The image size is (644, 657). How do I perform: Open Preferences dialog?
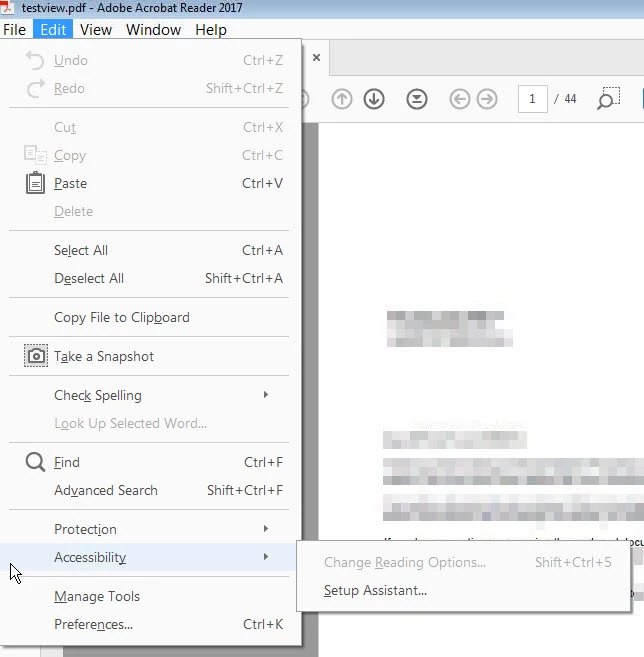click(150, 624)
